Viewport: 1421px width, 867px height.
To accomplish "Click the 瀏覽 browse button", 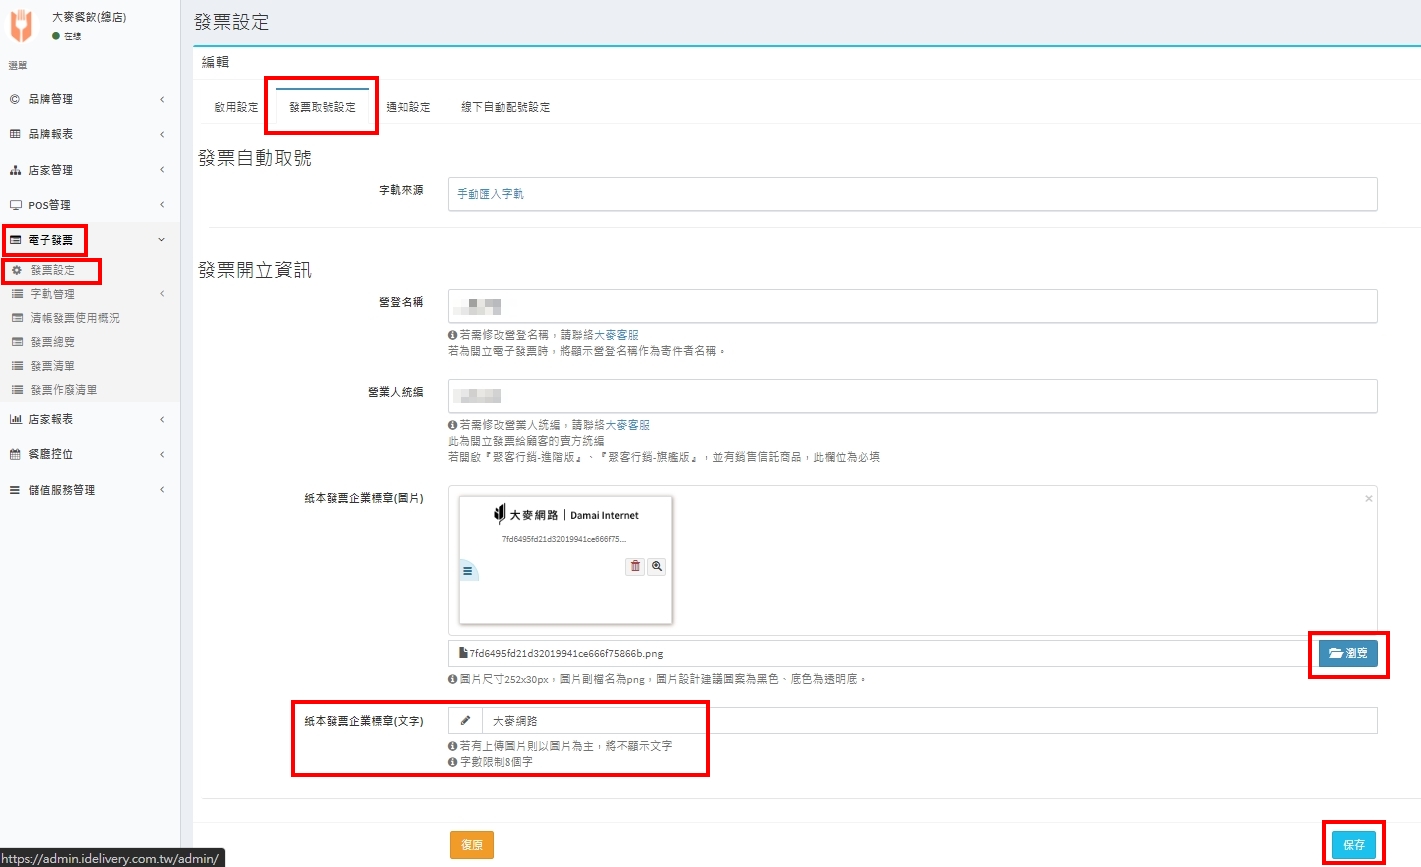I will click(1347, 653).
